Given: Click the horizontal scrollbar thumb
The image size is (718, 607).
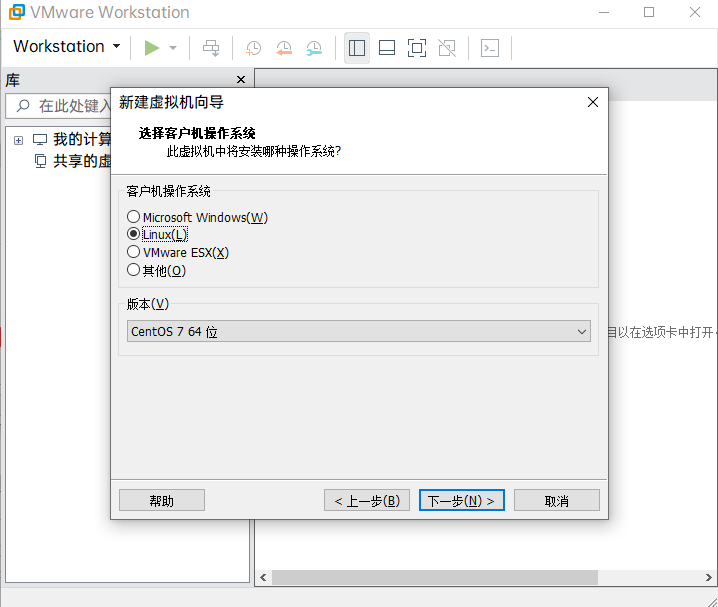Looking at the screenshot, I should click(435, 577).
